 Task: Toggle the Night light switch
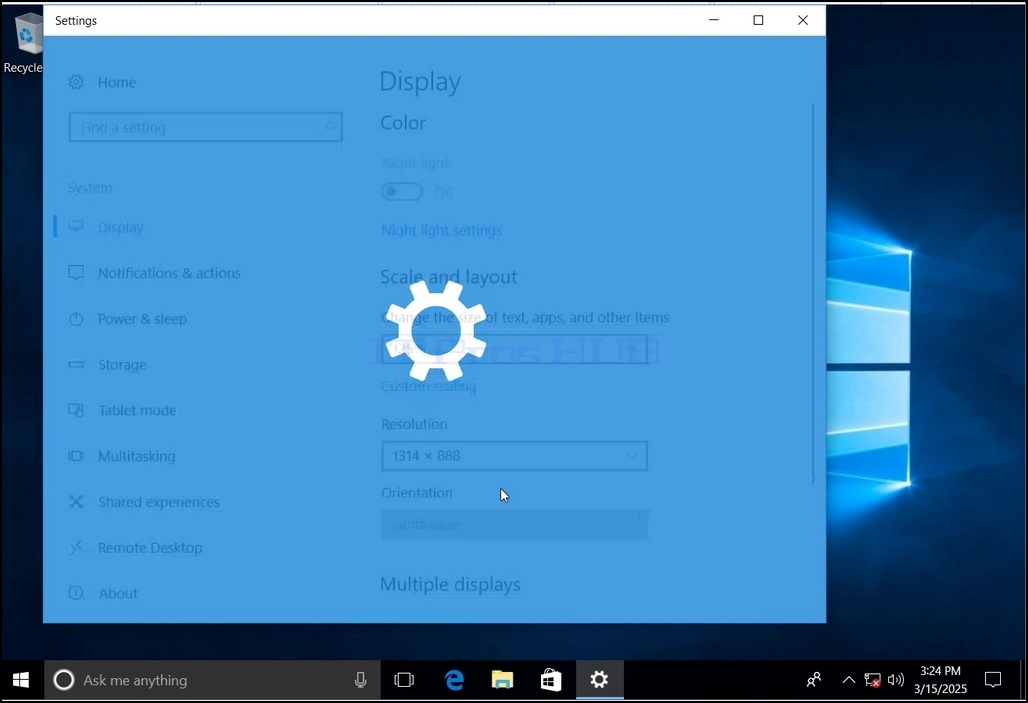click(402, 191)
